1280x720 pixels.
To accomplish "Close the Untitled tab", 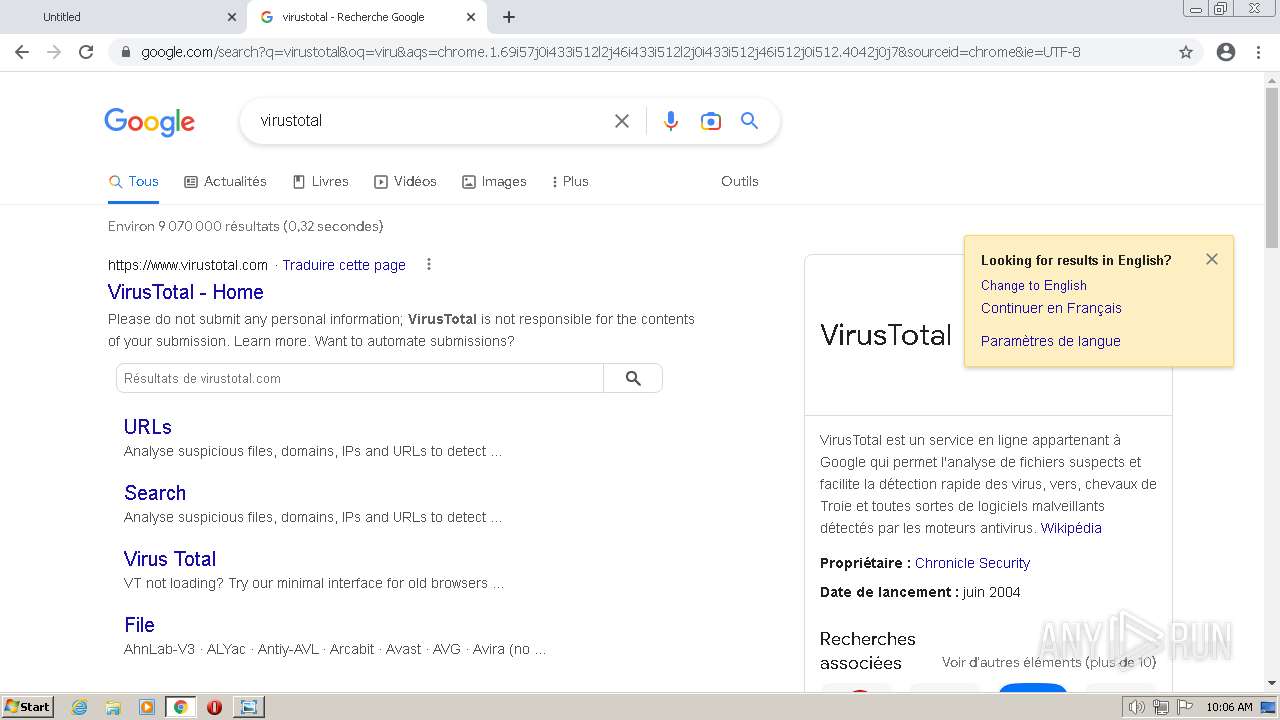I will pyautogui.click(x=232, y=17).
